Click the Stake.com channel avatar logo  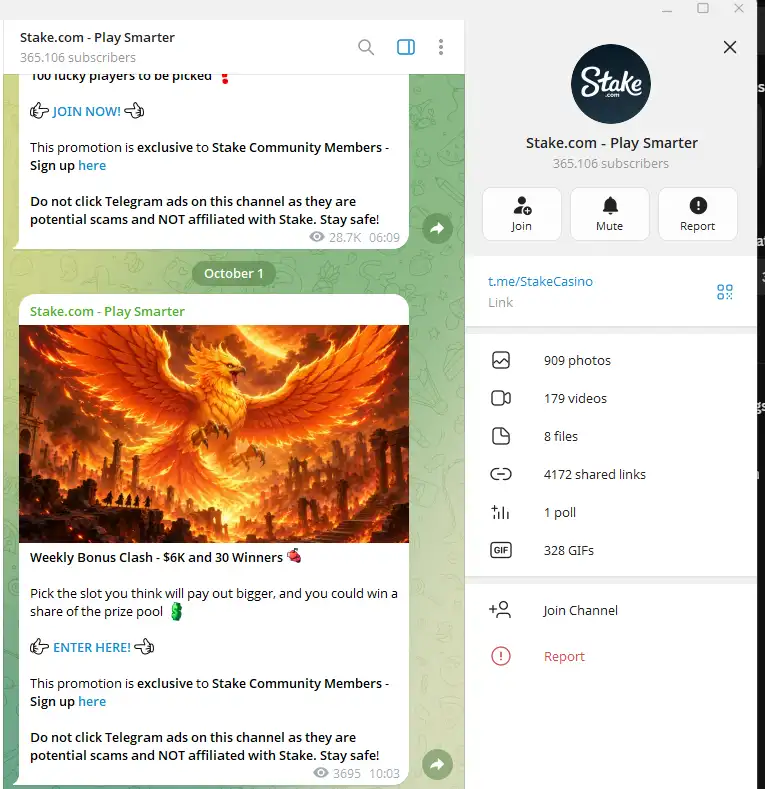[x=610, y=84]
